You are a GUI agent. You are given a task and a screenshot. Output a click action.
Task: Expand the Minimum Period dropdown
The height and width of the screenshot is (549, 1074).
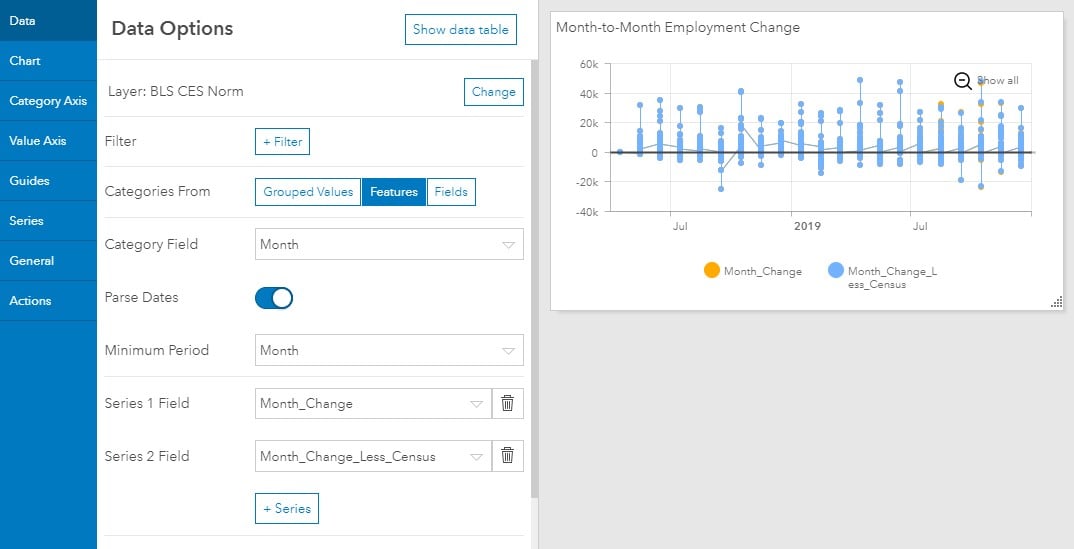(x=389, y=350)
